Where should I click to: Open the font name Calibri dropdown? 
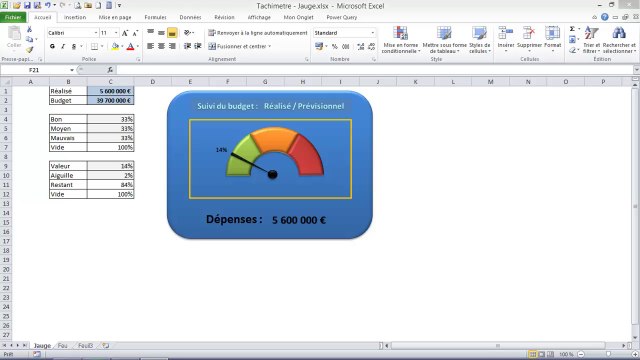coord(96,33)
